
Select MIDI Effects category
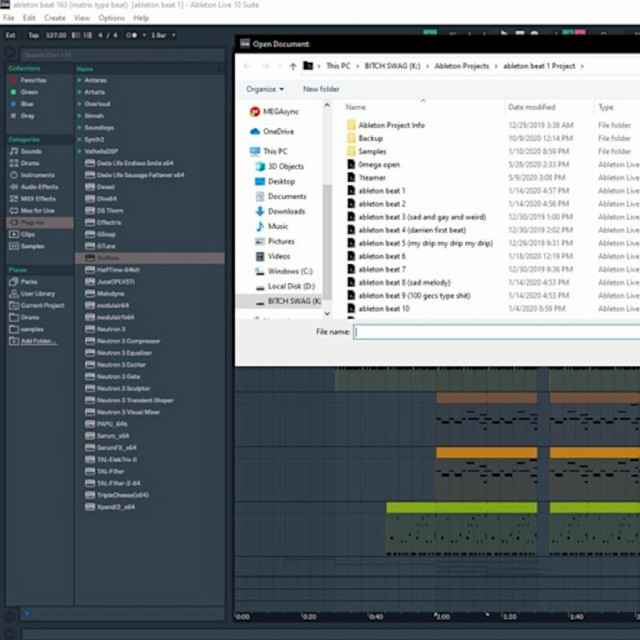tap(38, 199)
